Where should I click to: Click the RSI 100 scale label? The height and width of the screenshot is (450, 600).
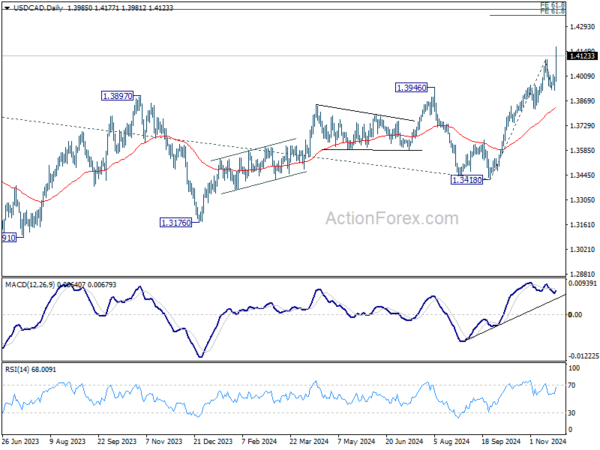(574, 368)
